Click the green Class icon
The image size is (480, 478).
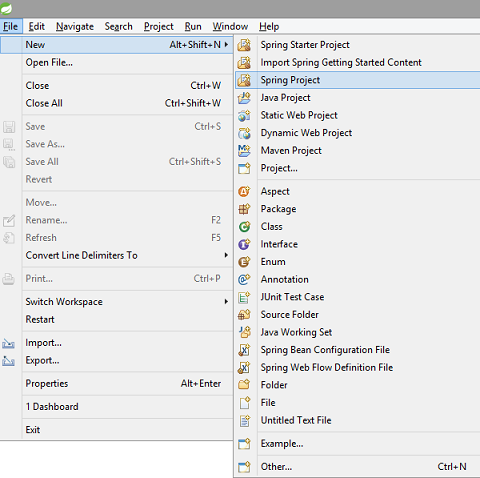(244, 227)
